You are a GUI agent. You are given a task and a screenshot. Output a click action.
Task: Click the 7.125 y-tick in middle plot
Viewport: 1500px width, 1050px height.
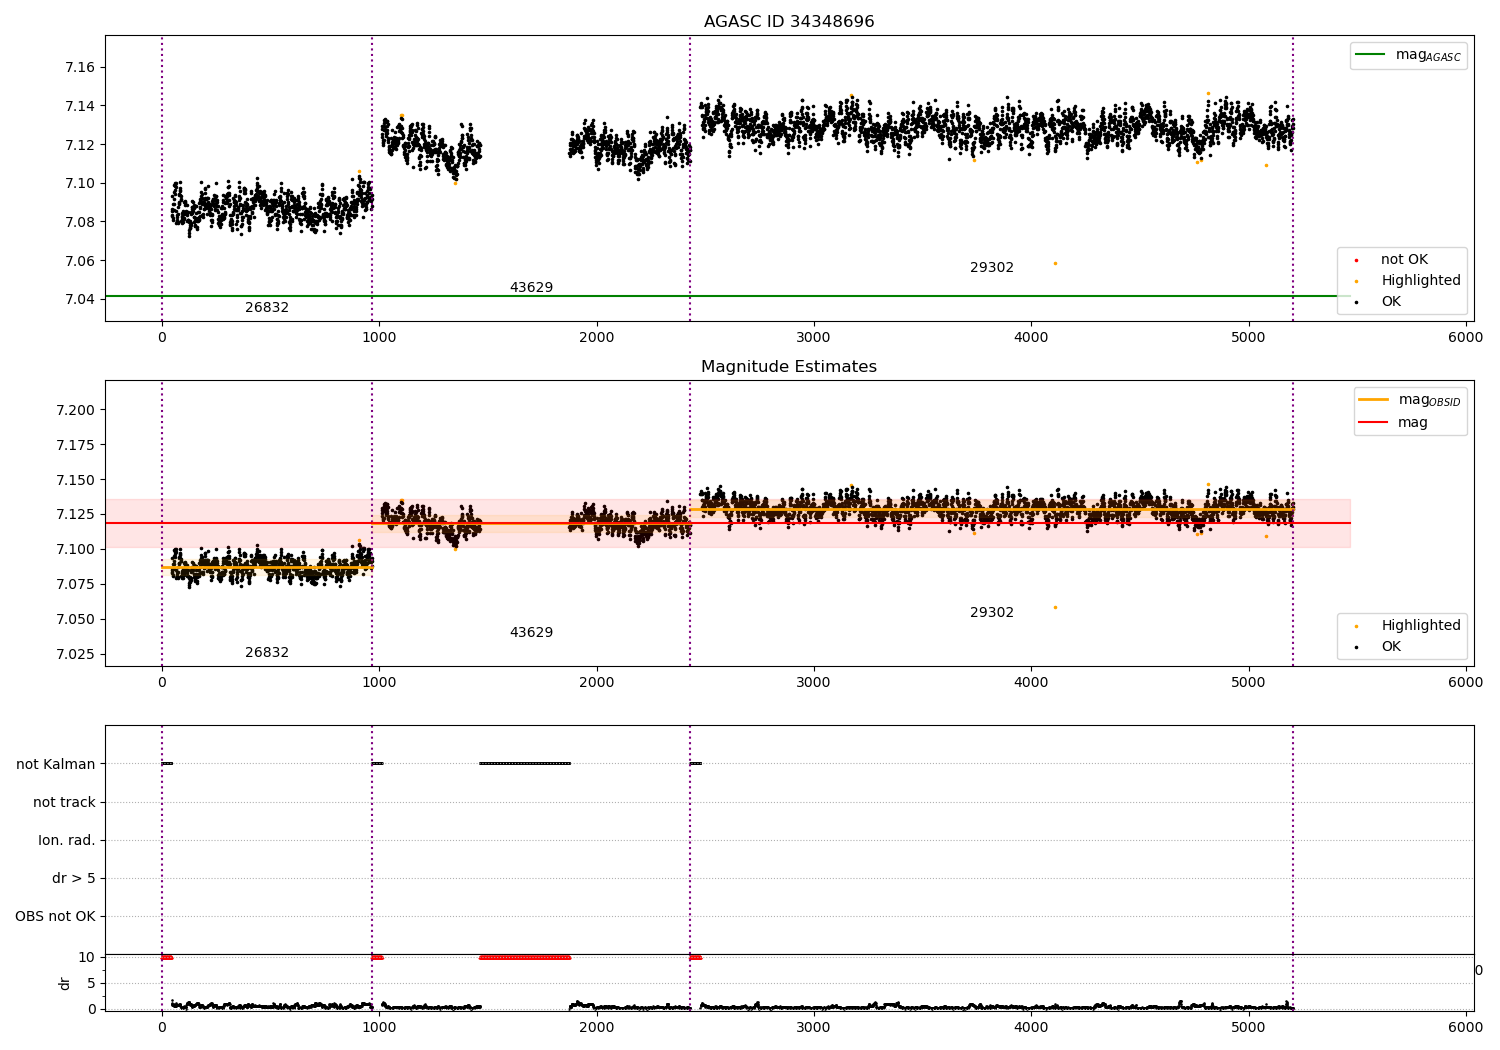pos(76,515)
